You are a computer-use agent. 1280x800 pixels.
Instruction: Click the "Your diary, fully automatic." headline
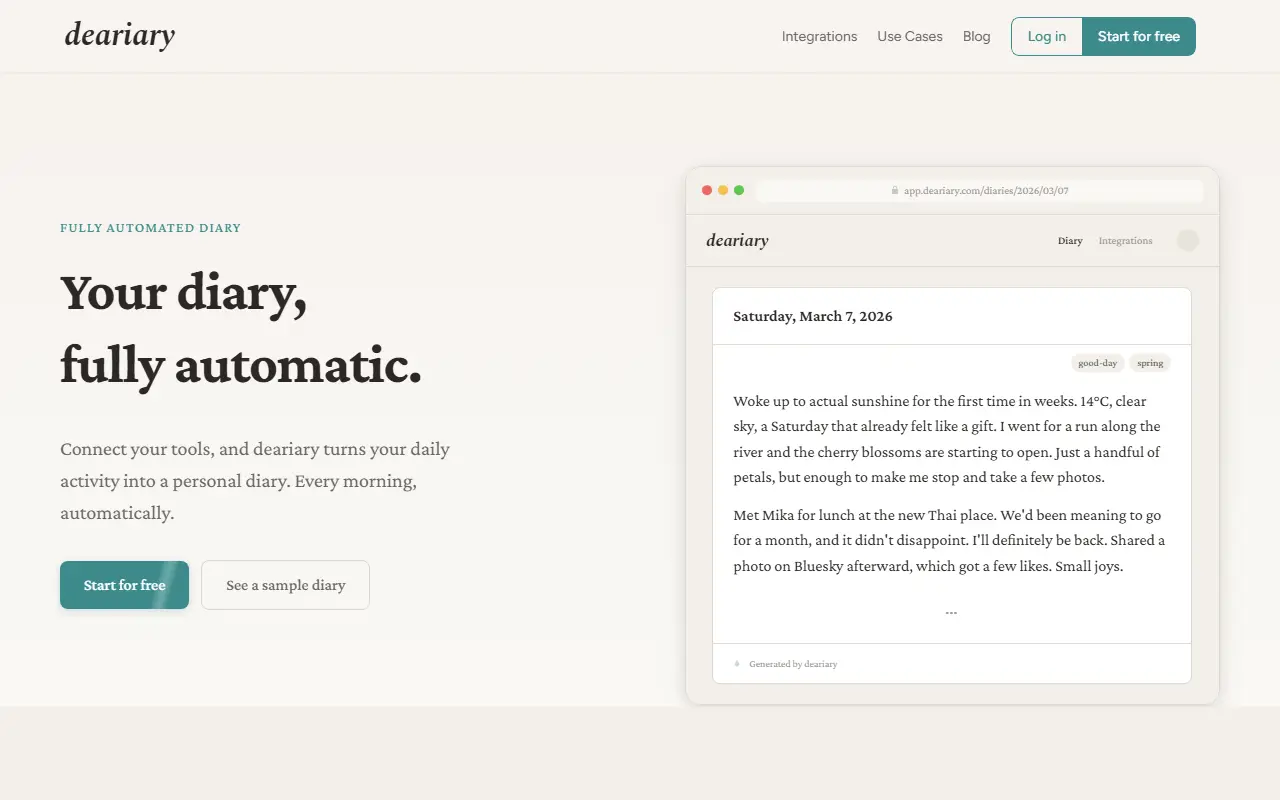(x=241, y=328)
